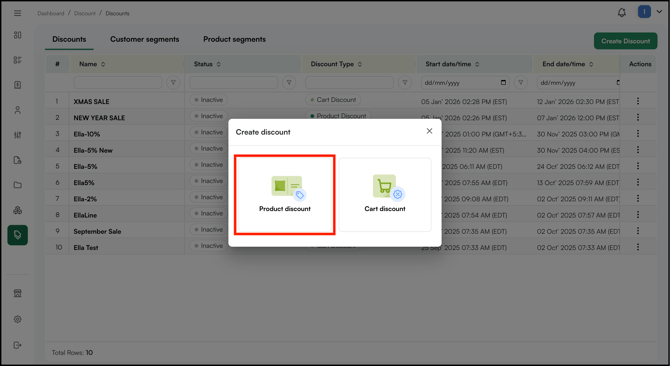Viewport: 670px width, 366px height.
Task: Click the NEW YEAR SALE discount name
Action: click(99, 118)
